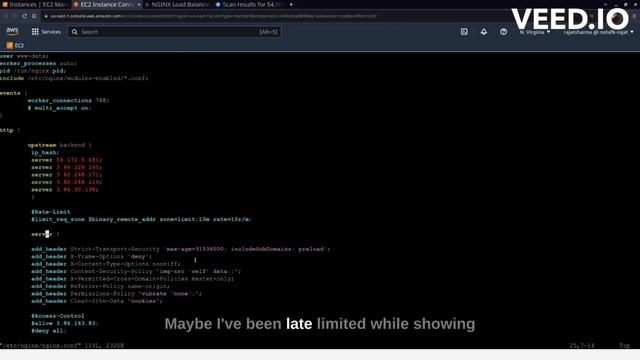Click the 'X-Content-Type-Options' header line
The image size is (640, 360).
(x=106, y=264)
